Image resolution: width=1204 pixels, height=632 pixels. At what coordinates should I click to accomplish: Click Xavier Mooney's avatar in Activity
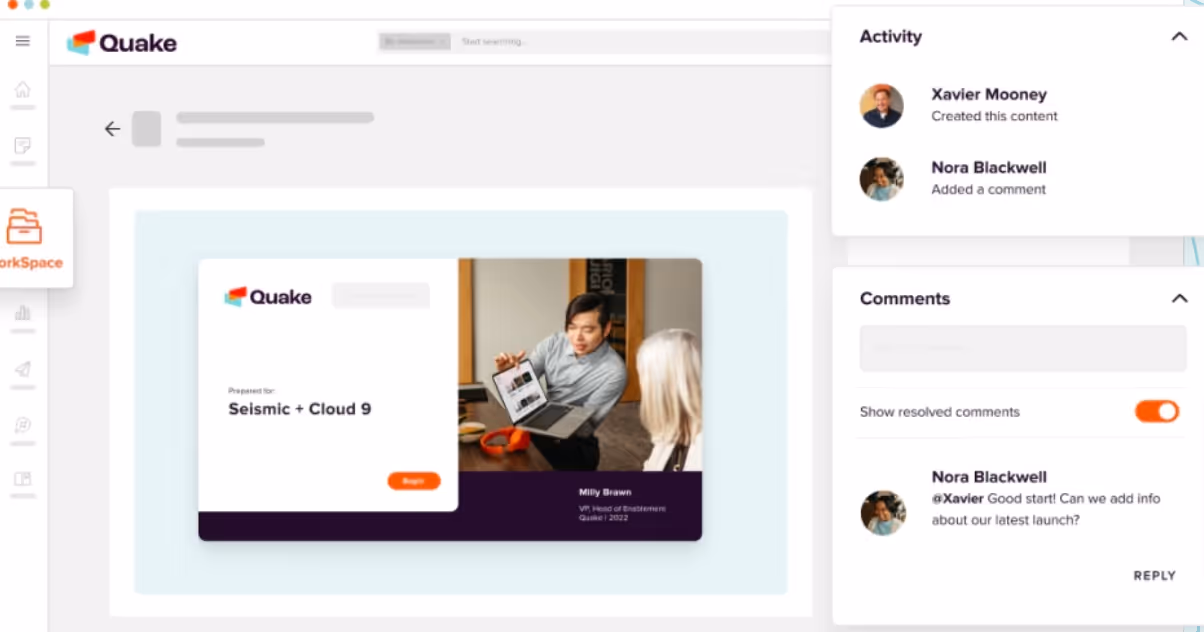tap(882, 106)
